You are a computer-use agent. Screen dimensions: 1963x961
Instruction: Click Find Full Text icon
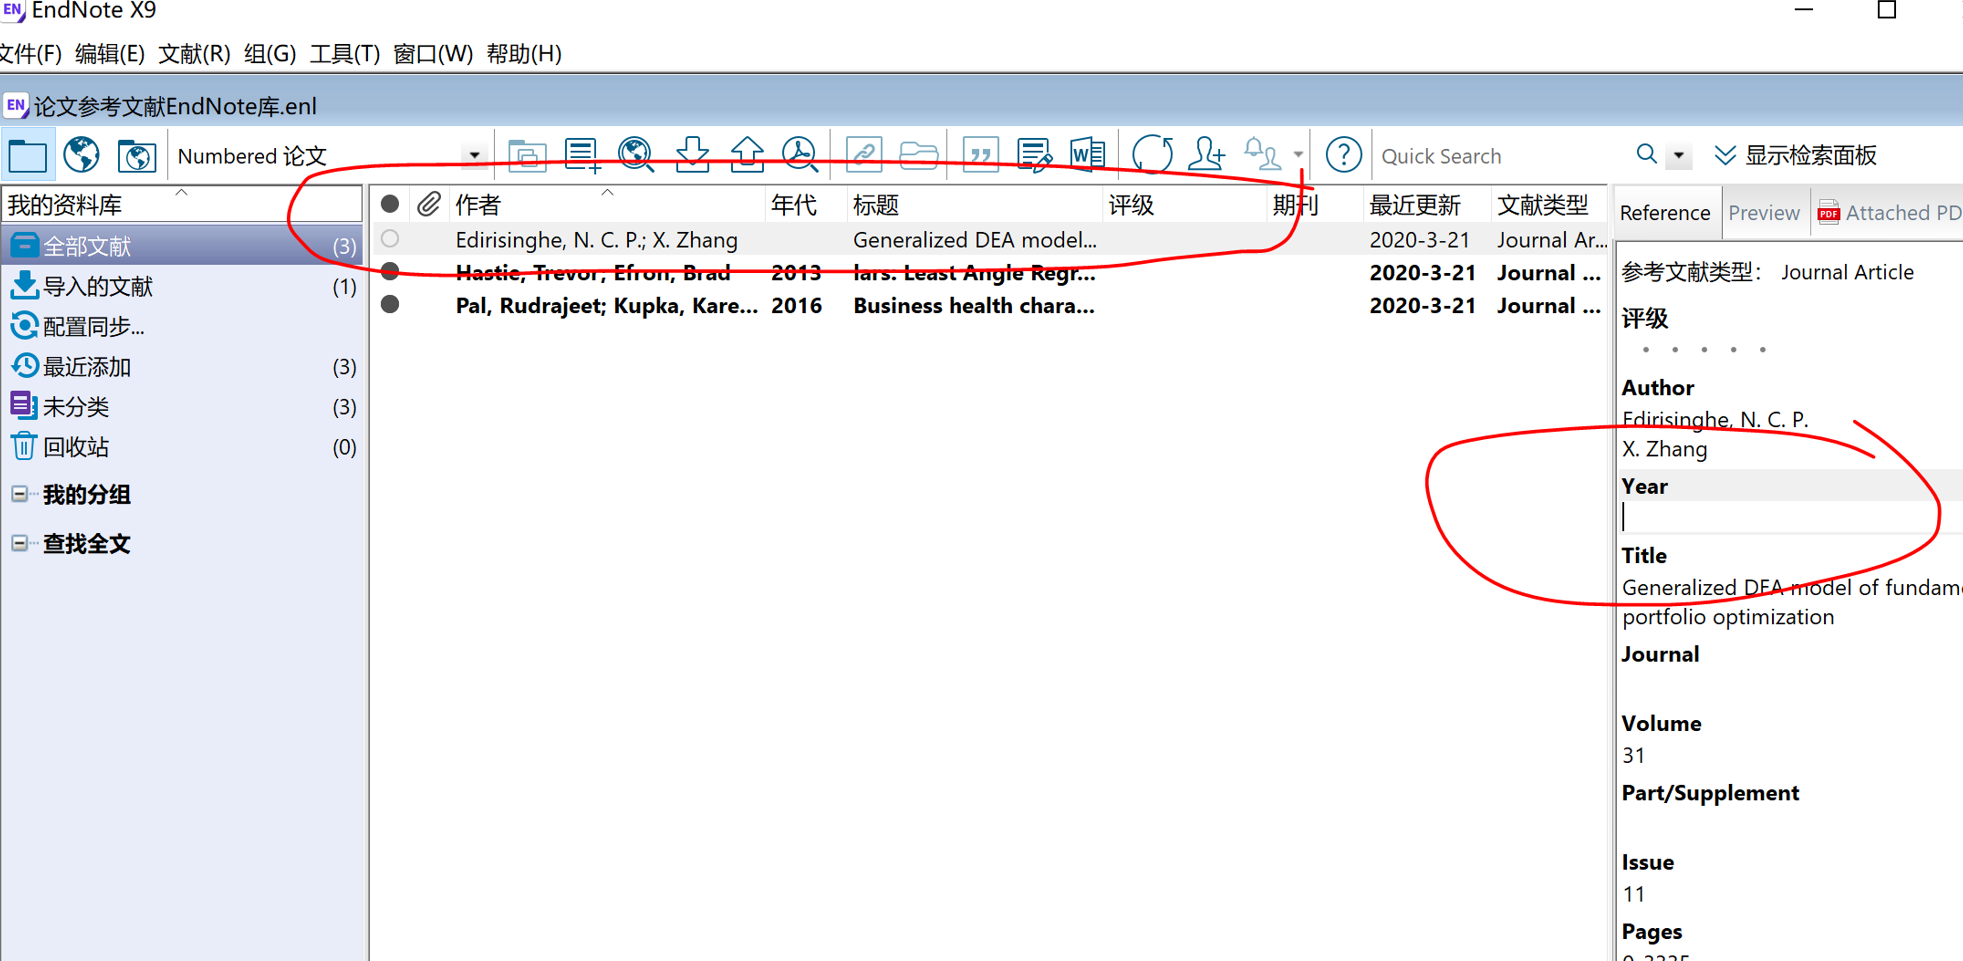click(x=799, y=154)
